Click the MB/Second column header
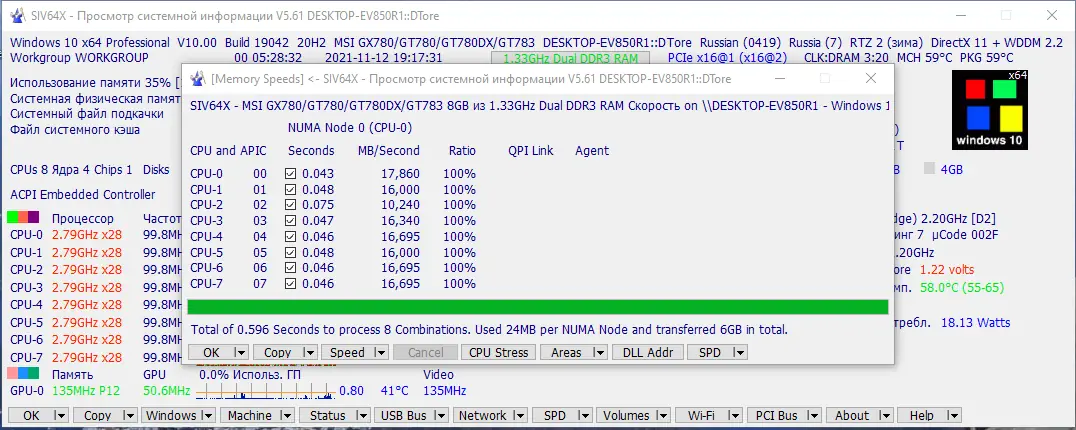Image resolution: width=1076 pixels, height=430 pixels. click(x=388, y=150)
